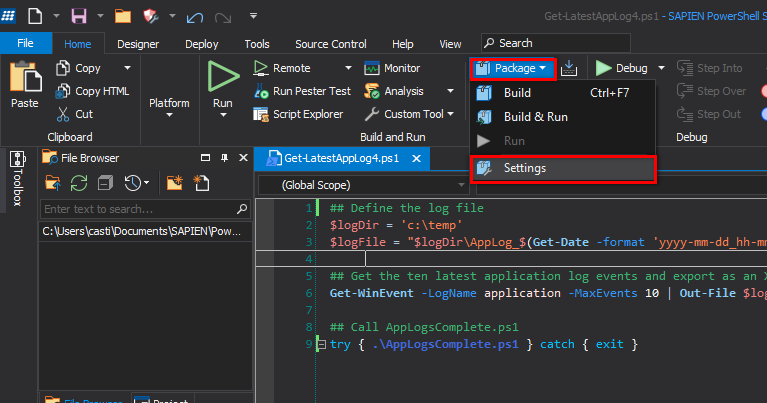Image resolution: width=767 pixels, height=403 pixels.
Task: Select Build from the Package menu
Action: click(563, 93)
